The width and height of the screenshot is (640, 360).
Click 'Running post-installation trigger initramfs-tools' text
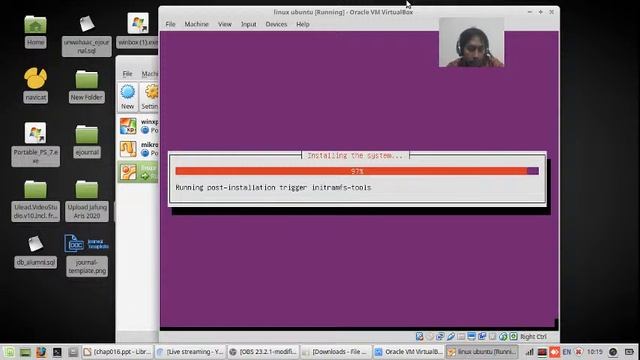[273, 187]
